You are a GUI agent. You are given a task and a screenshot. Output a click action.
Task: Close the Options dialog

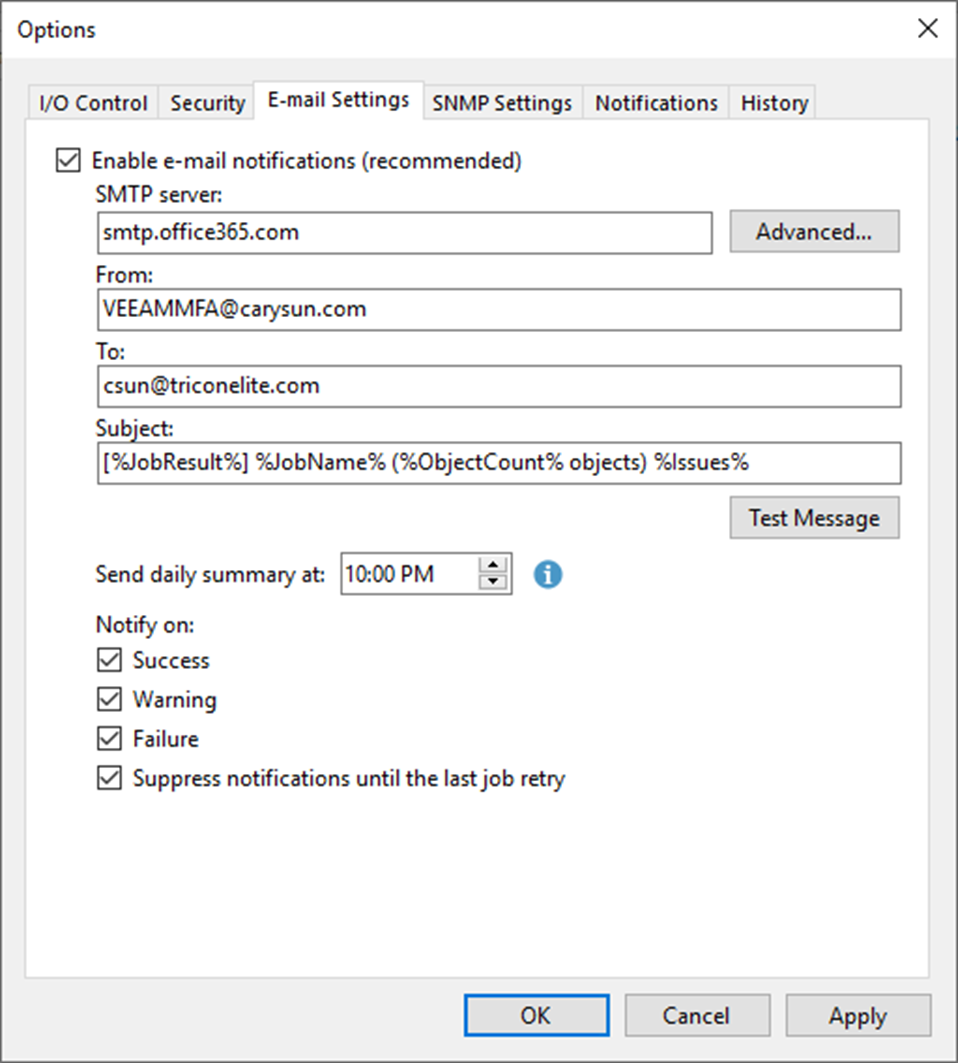927,28
